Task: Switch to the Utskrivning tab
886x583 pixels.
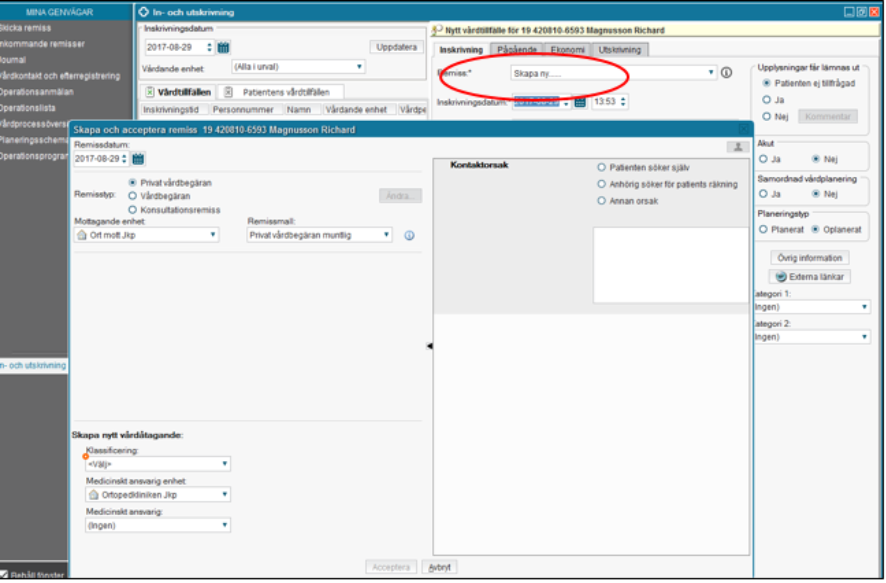Action: pos(621,49)
